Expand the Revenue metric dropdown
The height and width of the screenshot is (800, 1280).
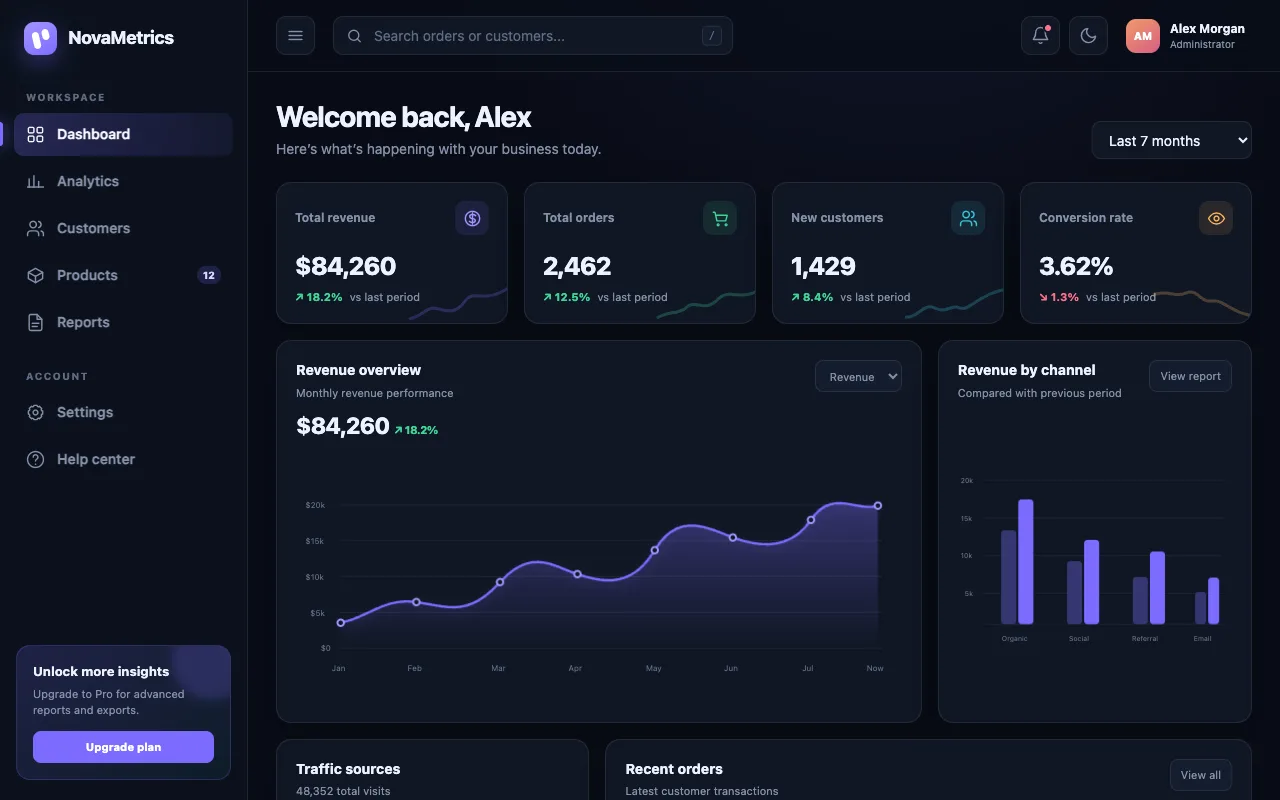(858, 376)
